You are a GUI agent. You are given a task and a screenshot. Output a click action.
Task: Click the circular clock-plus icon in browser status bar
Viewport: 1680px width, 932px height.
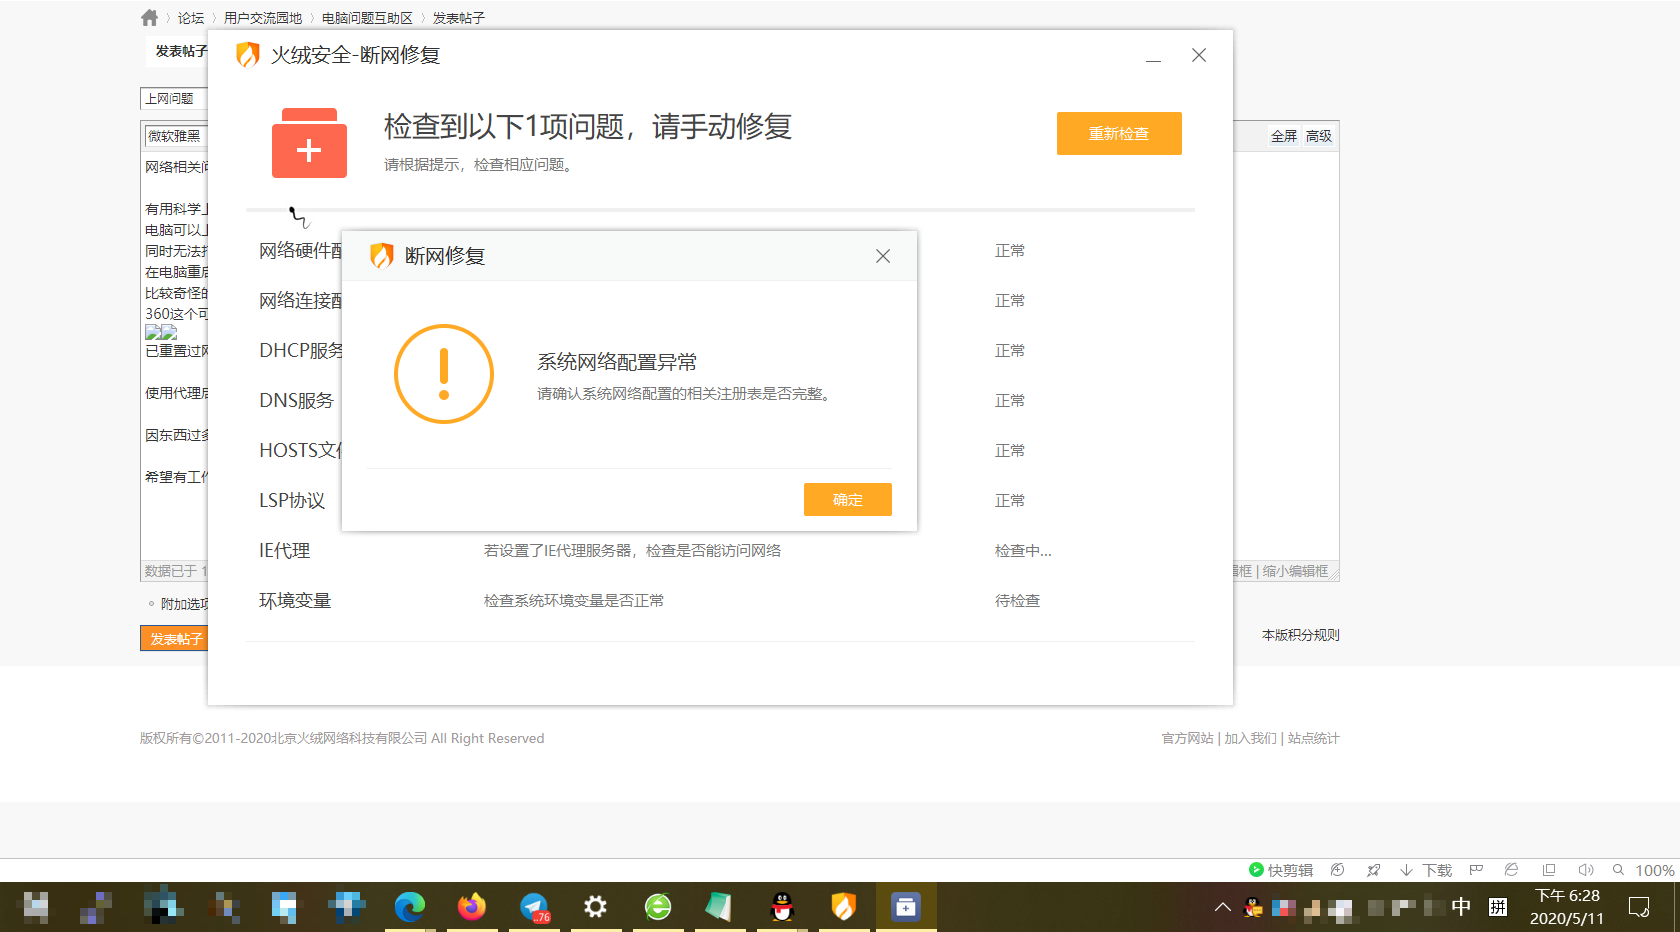[x=1338, y=870]
